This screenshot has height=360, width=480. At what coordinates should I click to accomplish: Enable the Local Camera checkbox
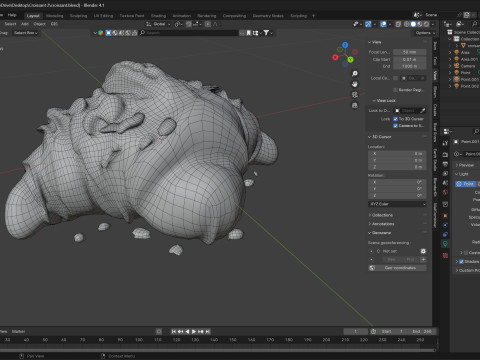pyautogui.click(x=395, y=78)
